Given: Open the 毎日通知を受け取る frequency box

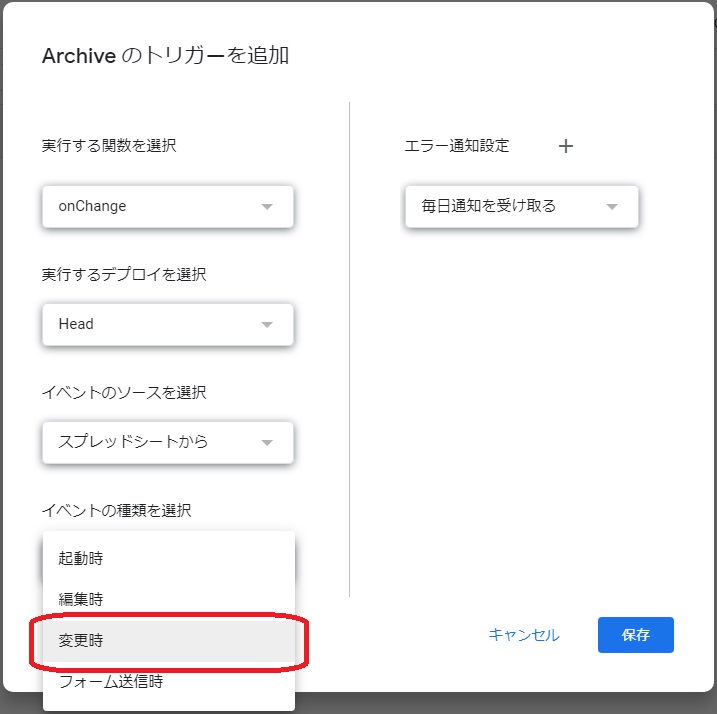Looking at the screenshot, I should click(522, 207).
